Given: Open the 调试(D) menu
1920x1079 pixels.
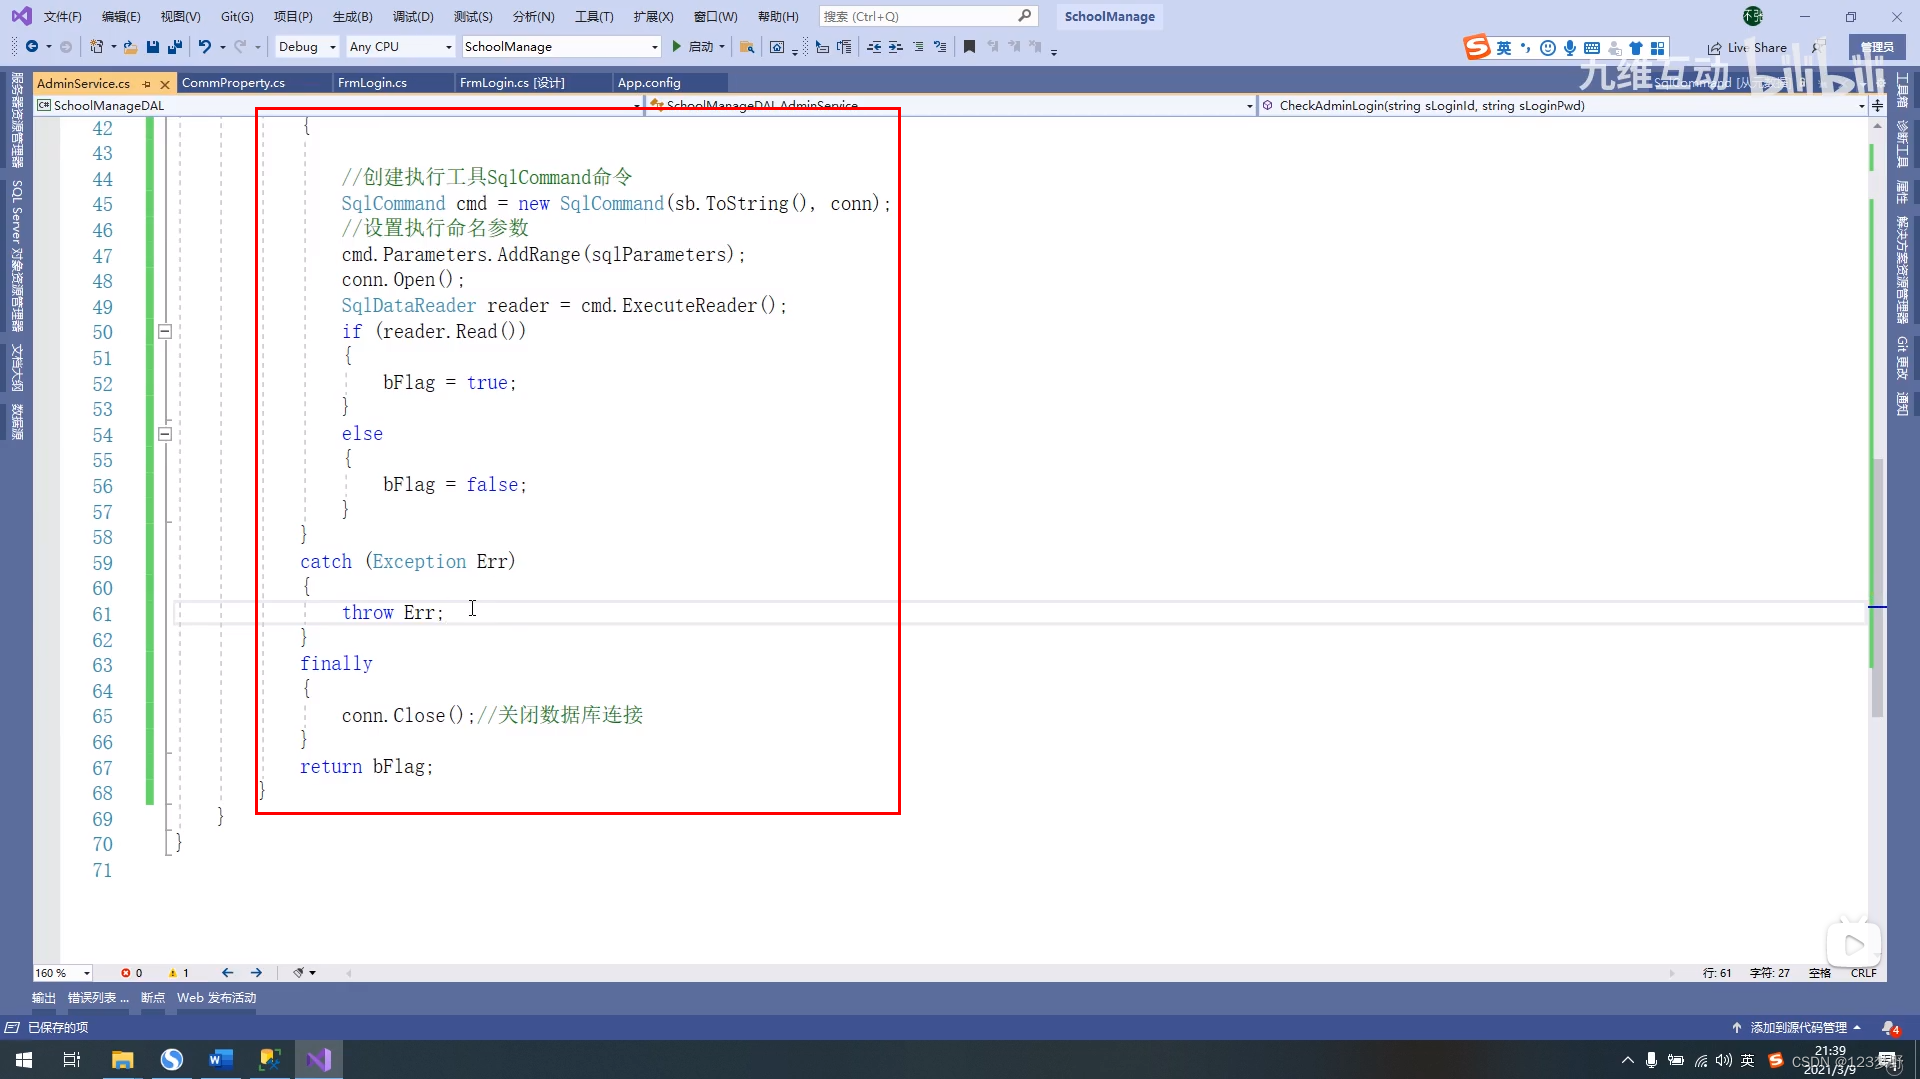Looking at the screenshot, I should [x=413, y=17].
